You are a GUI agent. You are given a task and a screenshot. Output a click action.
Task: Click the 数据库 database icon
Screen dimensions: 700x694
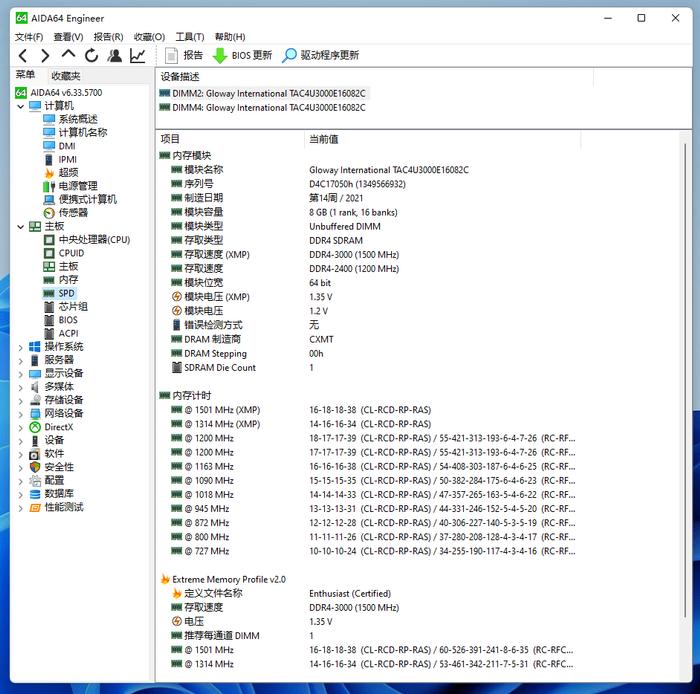34,494
